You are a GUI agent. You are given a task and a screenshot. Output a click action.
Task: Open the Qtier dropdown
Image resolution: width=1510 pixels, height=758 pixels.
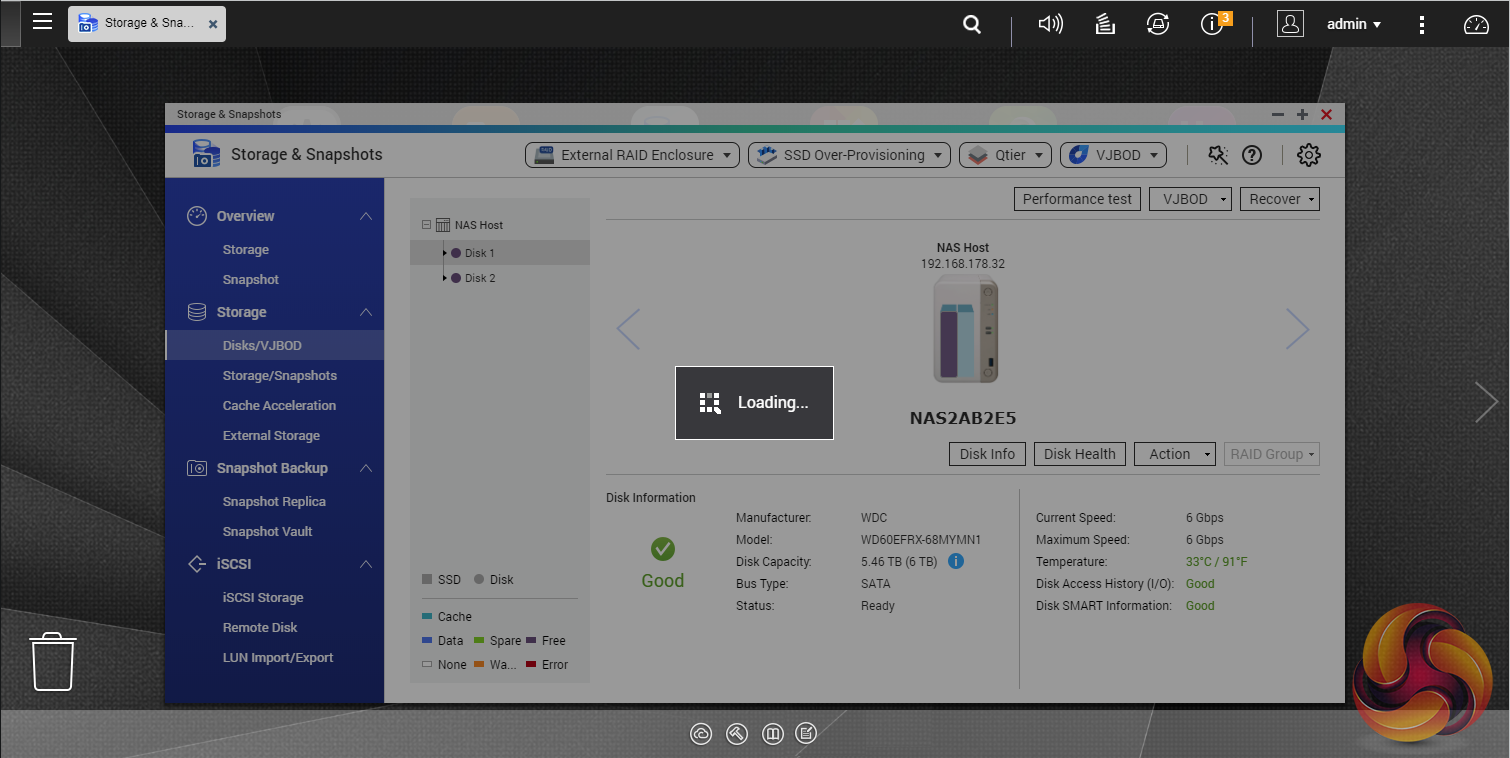coord(1005,155)
